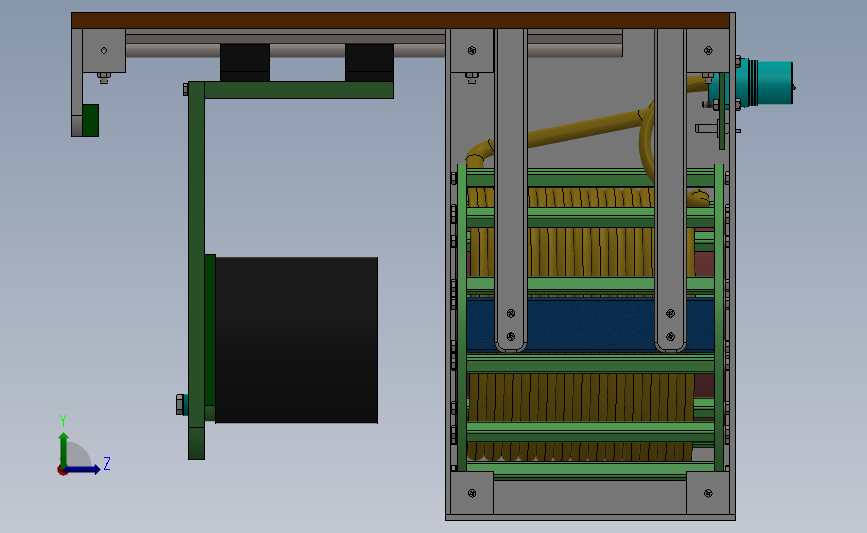This screenshot has height=533, width=867.
Task: Select the tall dark green vertical bracket plate
Action: coord(196,270)
